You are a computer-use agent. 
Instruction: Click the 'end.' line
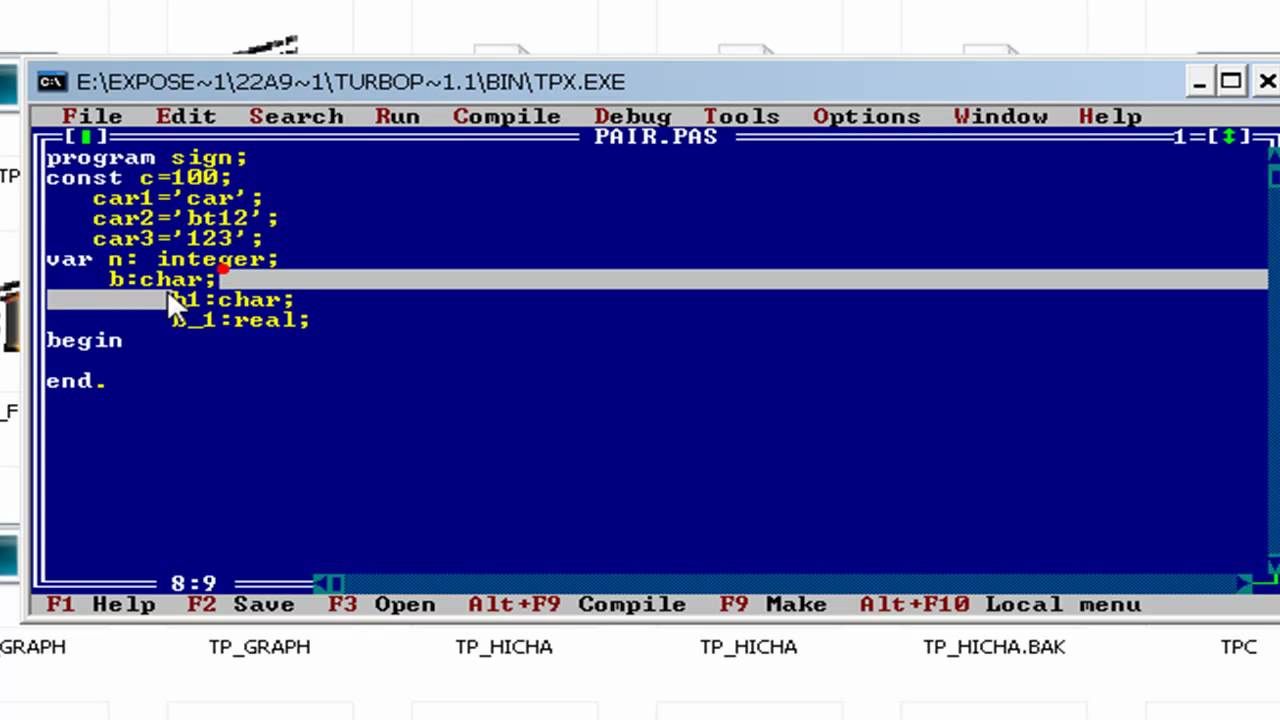pos(77,381)
